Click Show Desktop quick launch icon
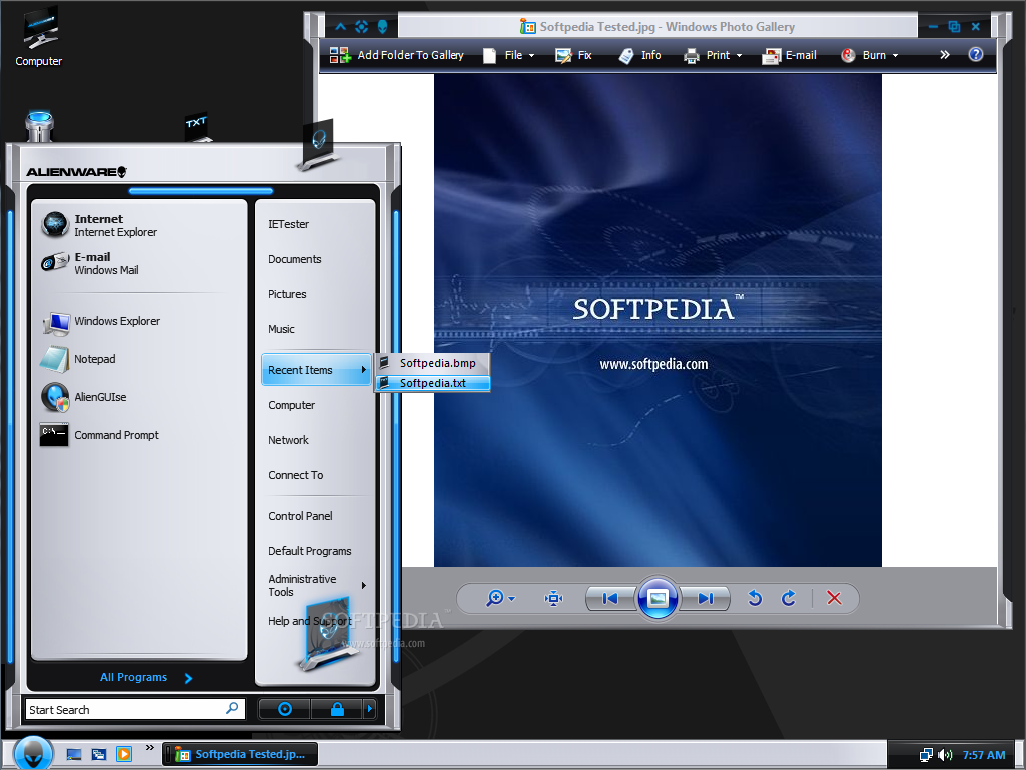The height and width of the screenshot is (770, 1026). [x=74, y=754]
